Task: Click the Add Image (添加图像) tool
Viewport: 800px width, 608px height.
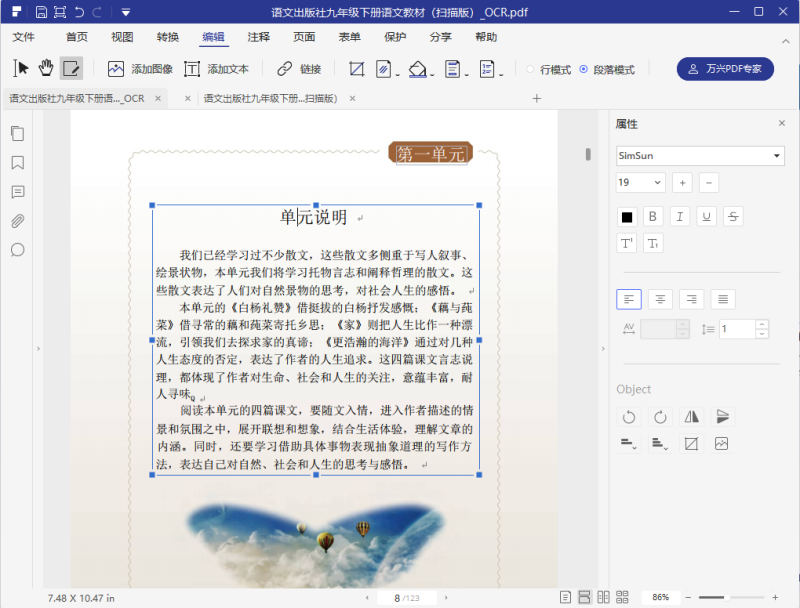Action: 140,69
